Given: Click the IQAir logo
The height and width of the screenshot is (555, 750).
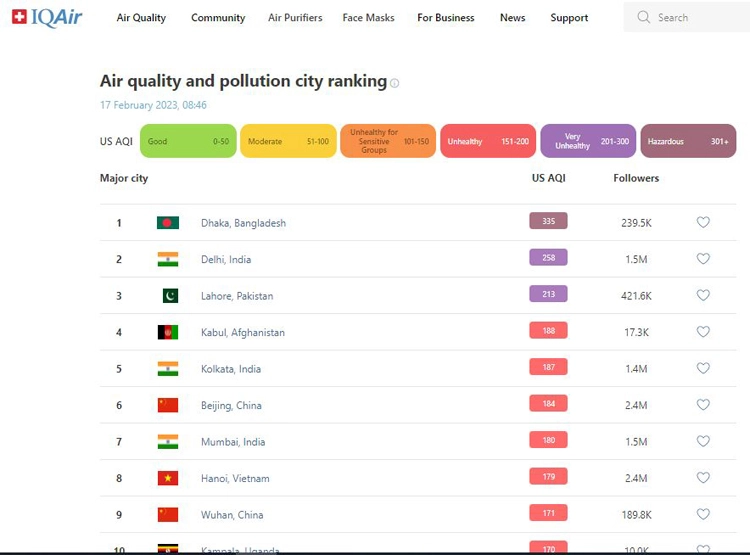Looking at the screenshot, I should pos(47,18).
